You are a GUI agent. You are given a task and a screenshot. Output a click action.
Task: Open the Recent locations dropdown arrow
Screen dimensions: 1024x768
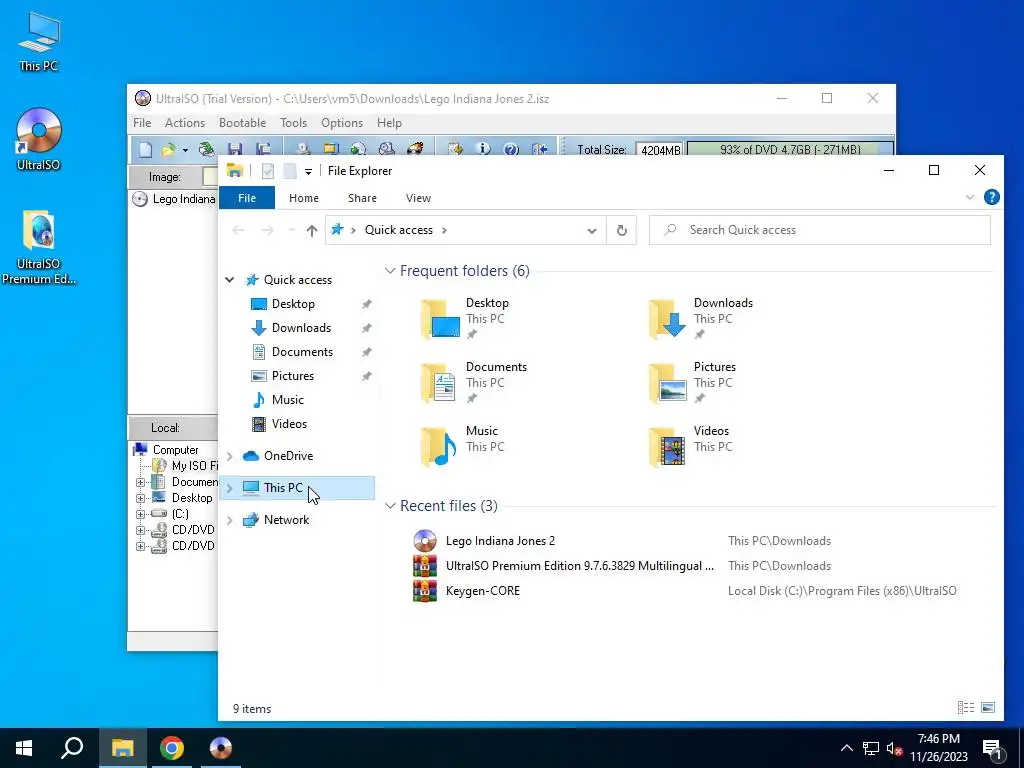pyautogui.click(x=291, y=231)
